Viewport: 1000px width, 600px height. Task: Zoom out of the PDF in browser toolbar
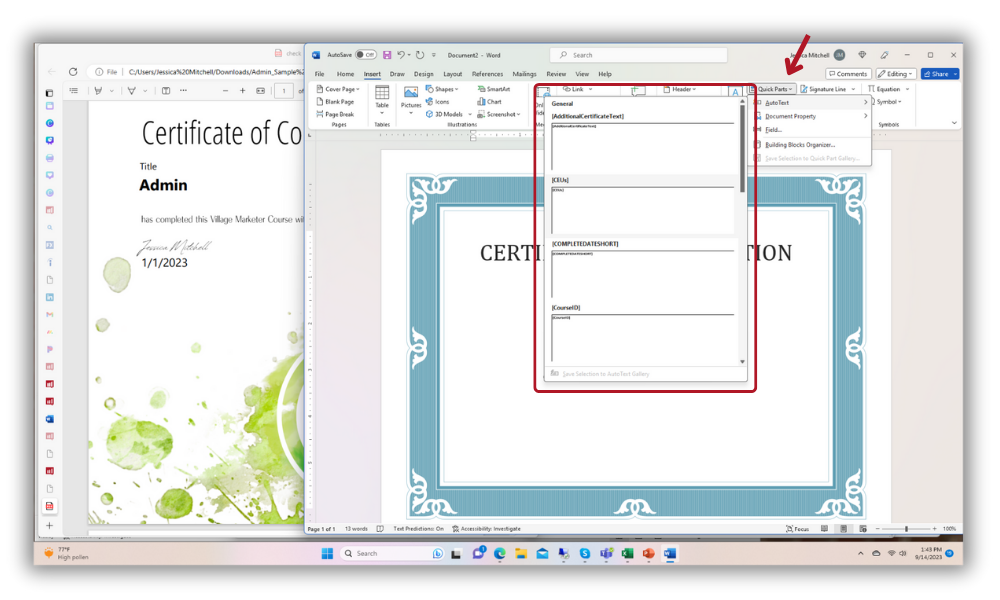click(225, 91)
